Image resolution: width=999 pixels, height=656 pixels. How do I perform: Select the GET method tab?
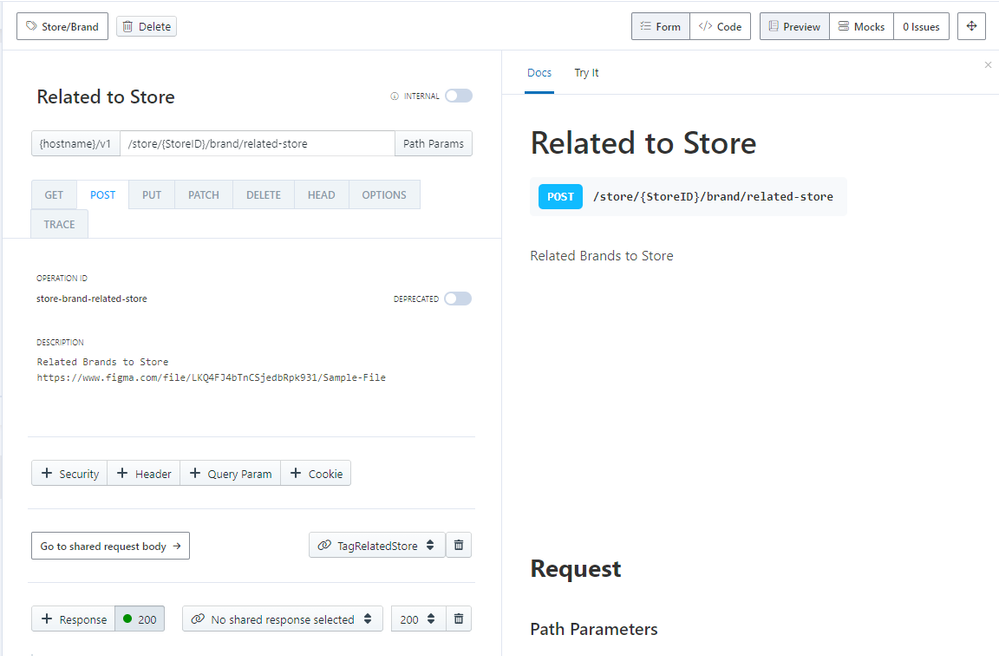54,195
